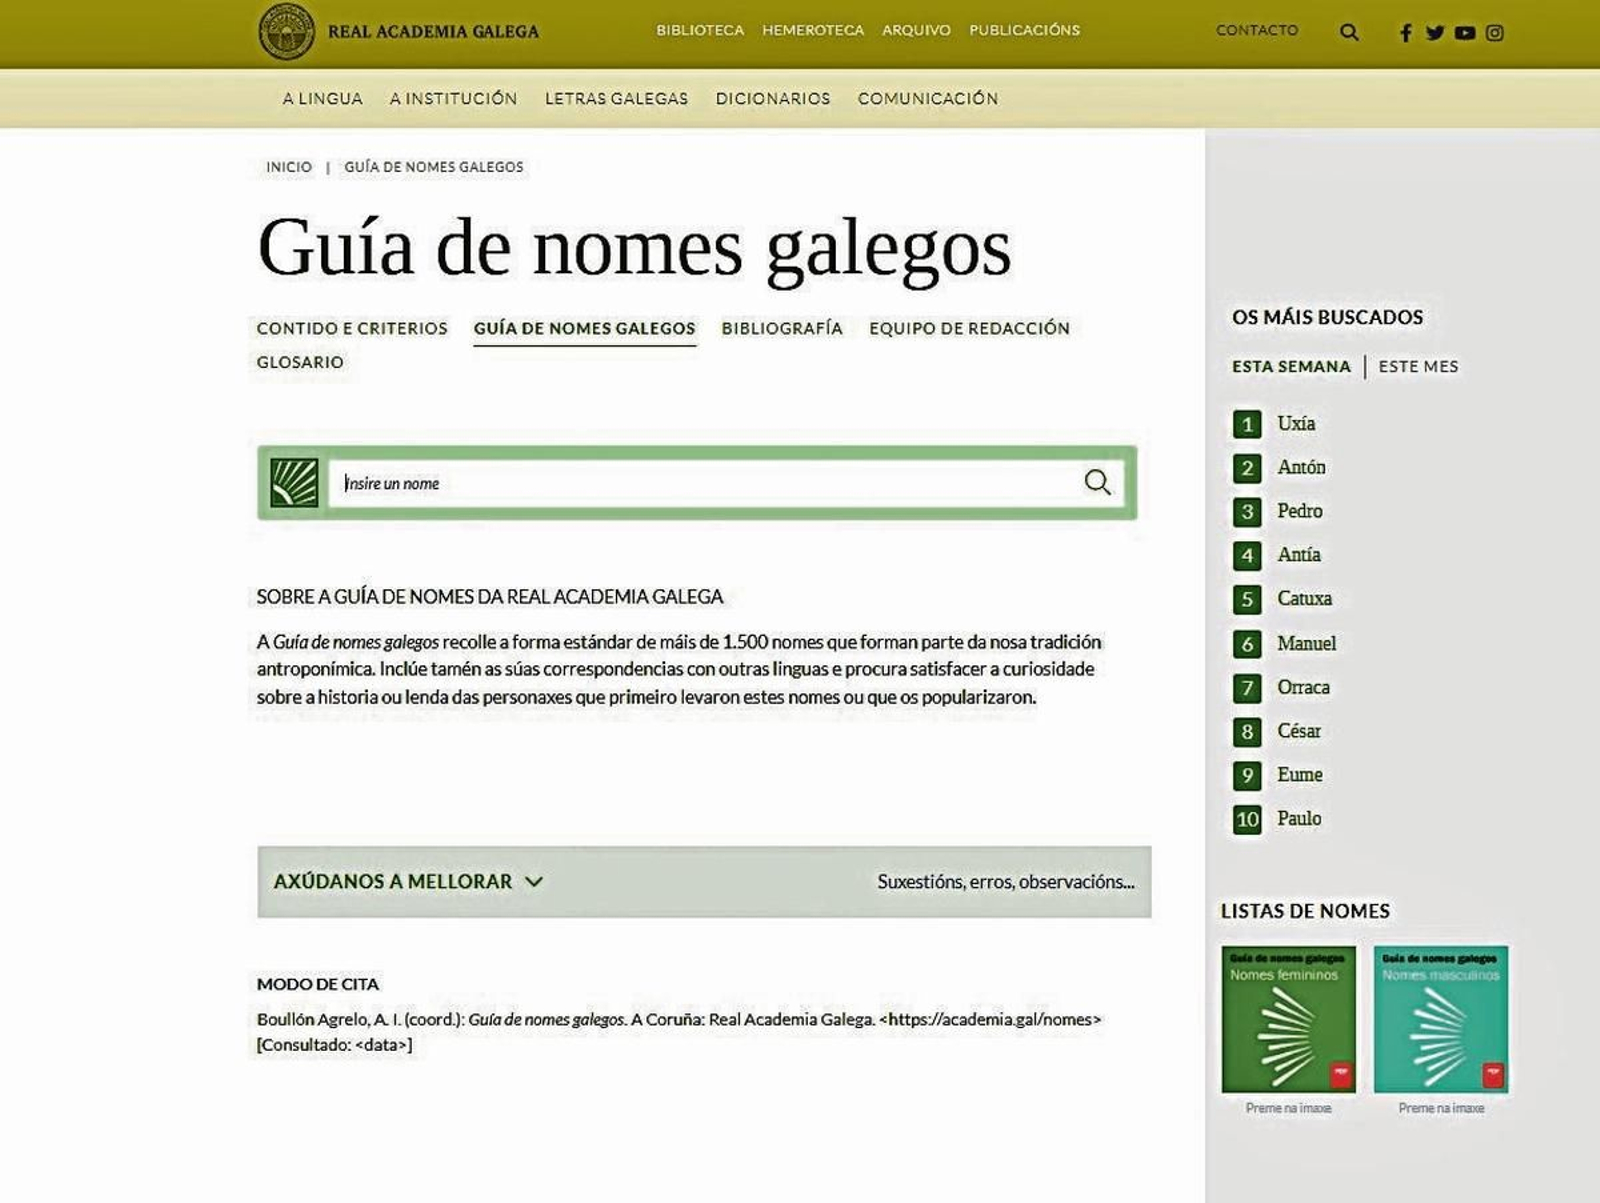Open the A Lingua navigation menu
Image resolution: width=1600 pixels, height=1203 pixels.
(322, 98)
